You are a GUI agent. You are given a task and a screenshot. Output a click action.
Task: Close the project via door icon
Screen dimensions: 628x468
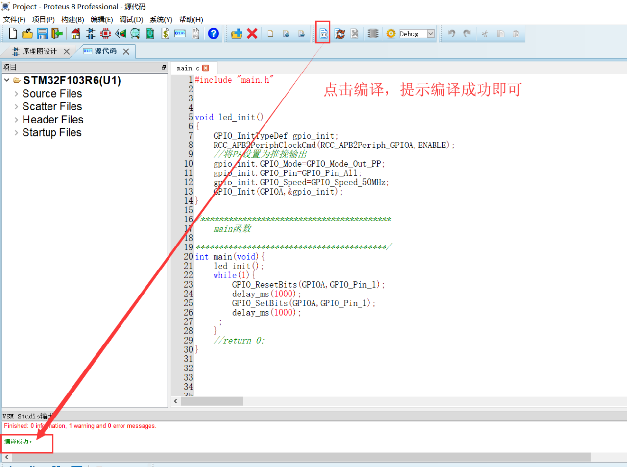click(x=57, y=34)
